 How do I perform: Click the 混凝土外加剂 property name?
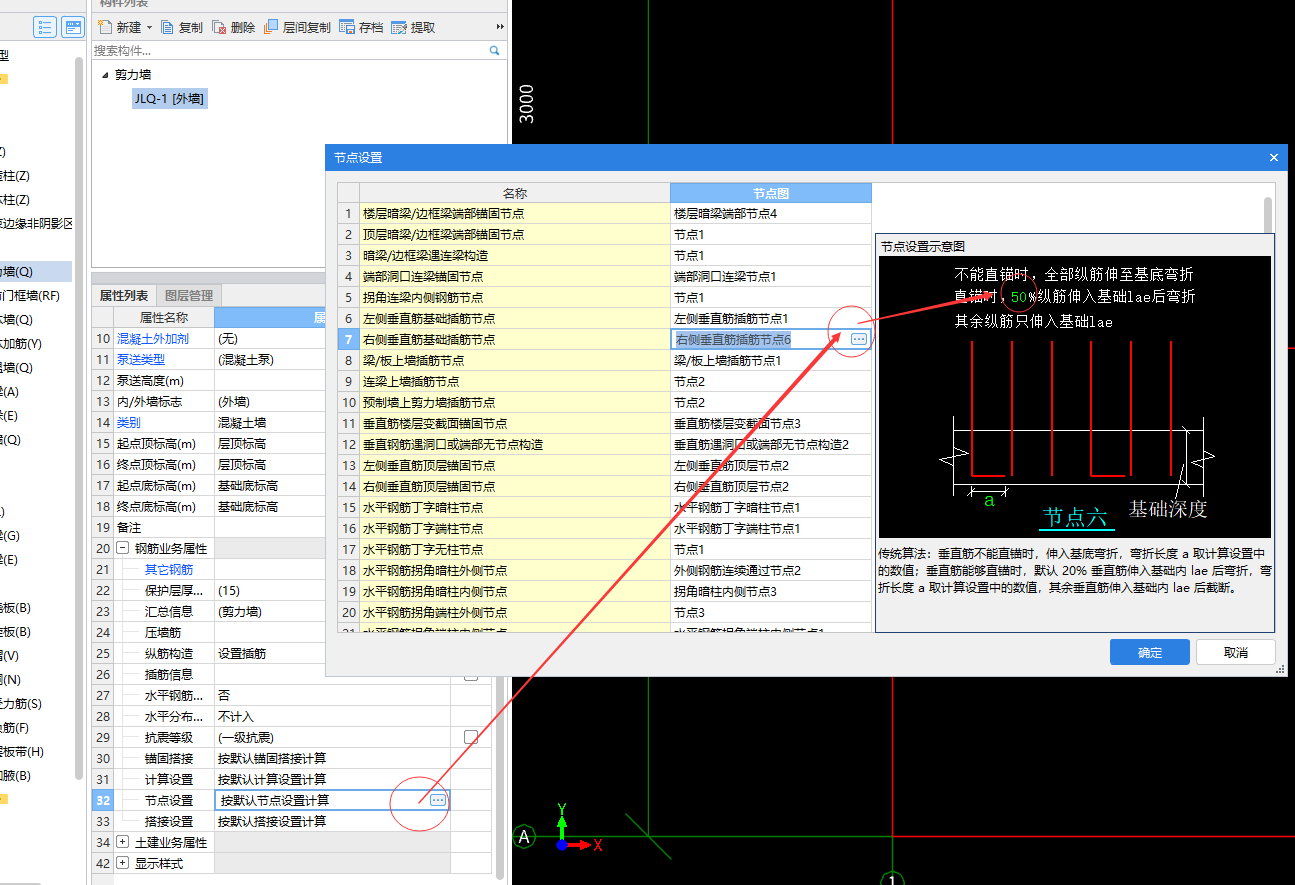tap(153, 338)
